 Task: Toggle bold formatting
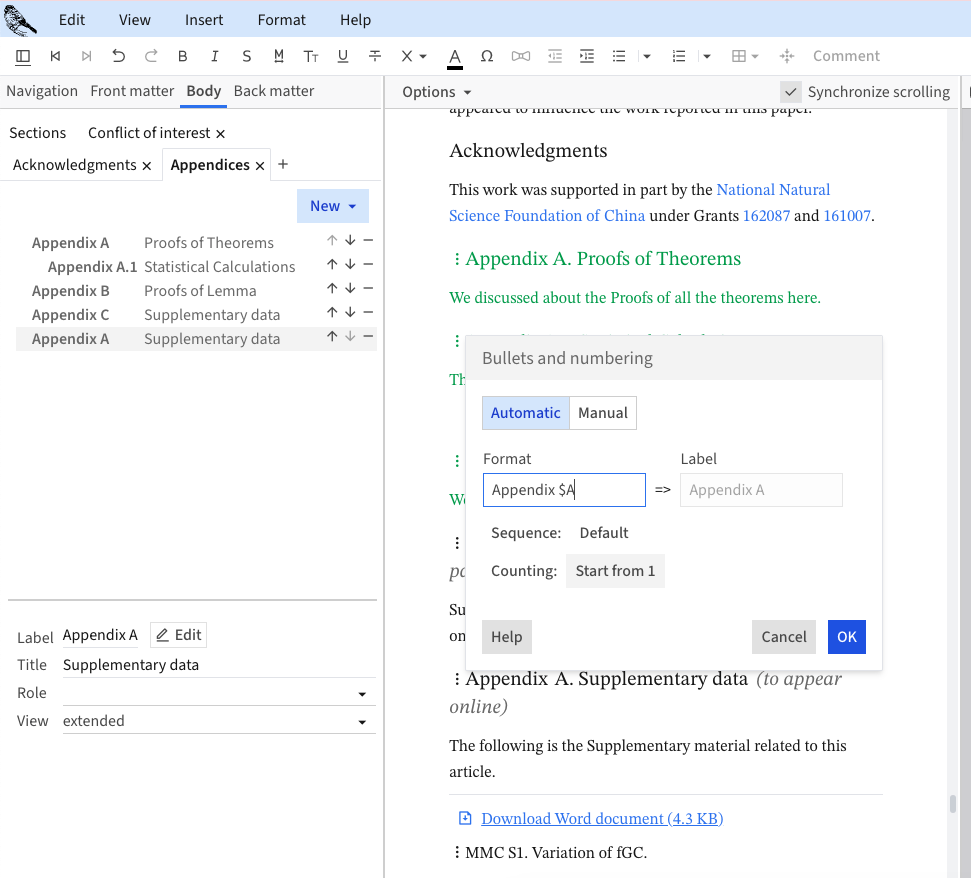tap(183, 56)
